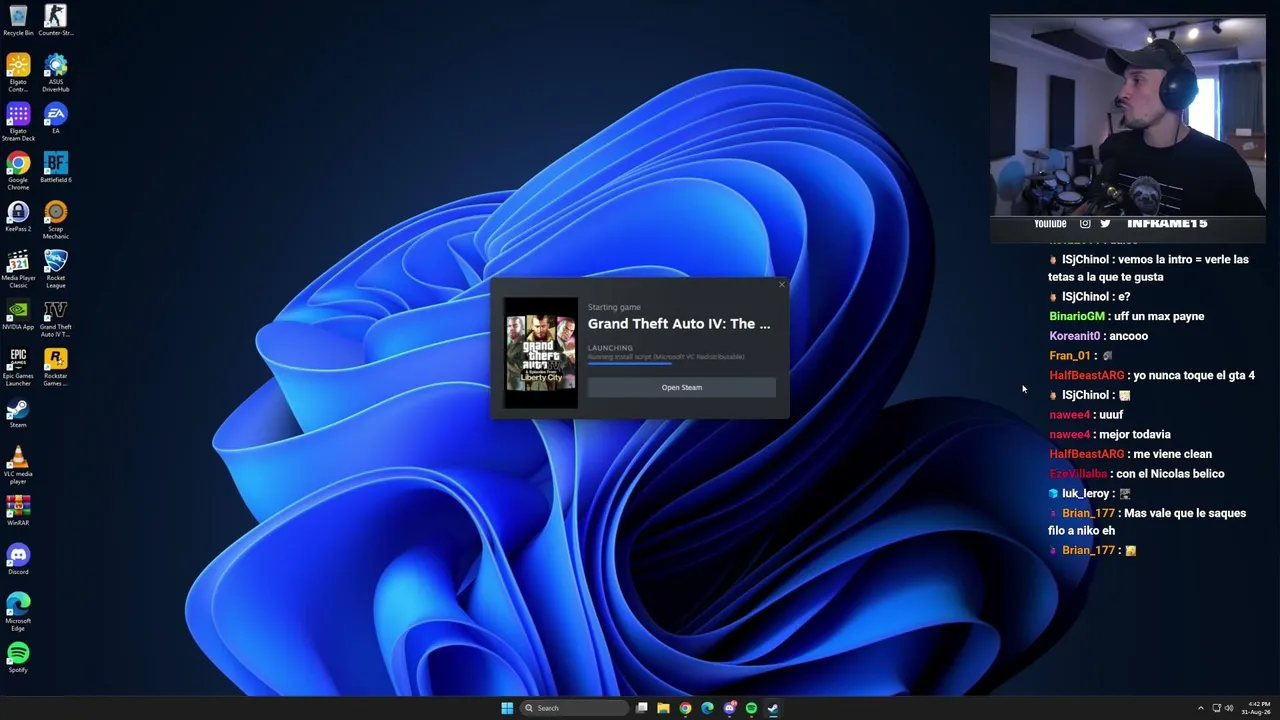Screen dimensions: 1280x720
Task: Open Epic Games Launcher shortcut
Action: click(18, 367)
